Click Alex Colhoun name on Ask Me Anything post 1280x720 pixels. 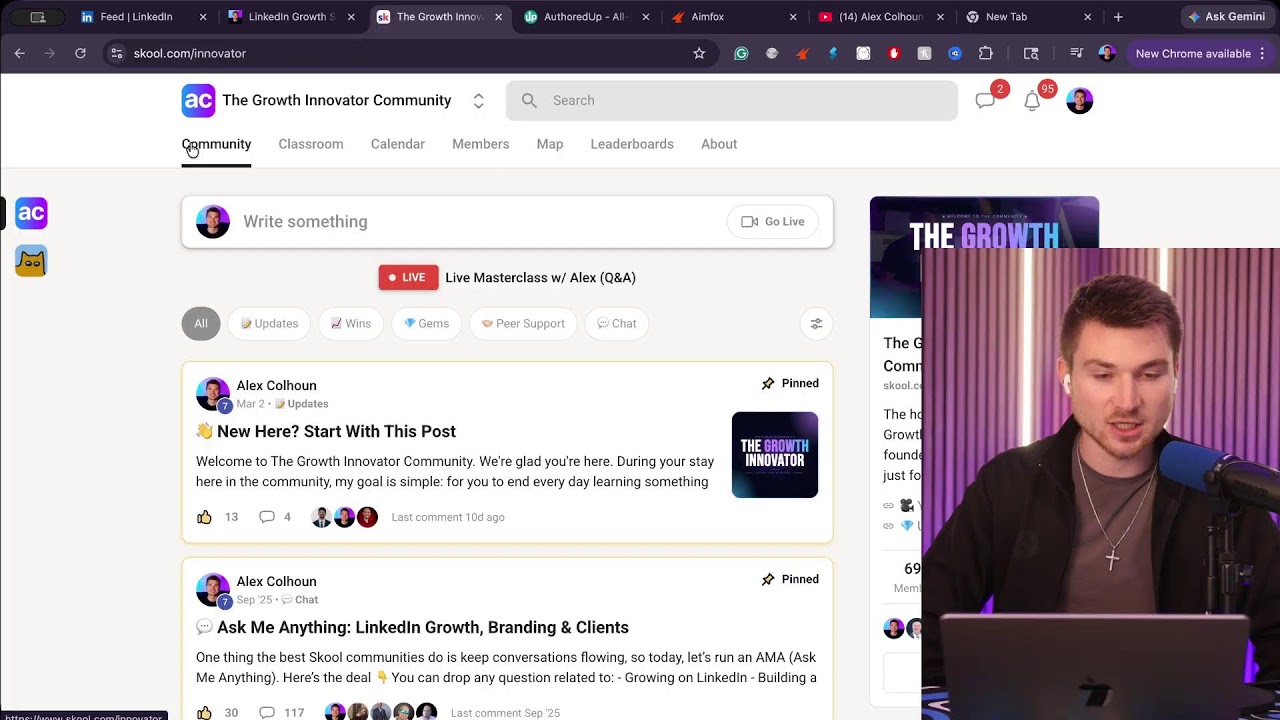(x=276, y=582)
